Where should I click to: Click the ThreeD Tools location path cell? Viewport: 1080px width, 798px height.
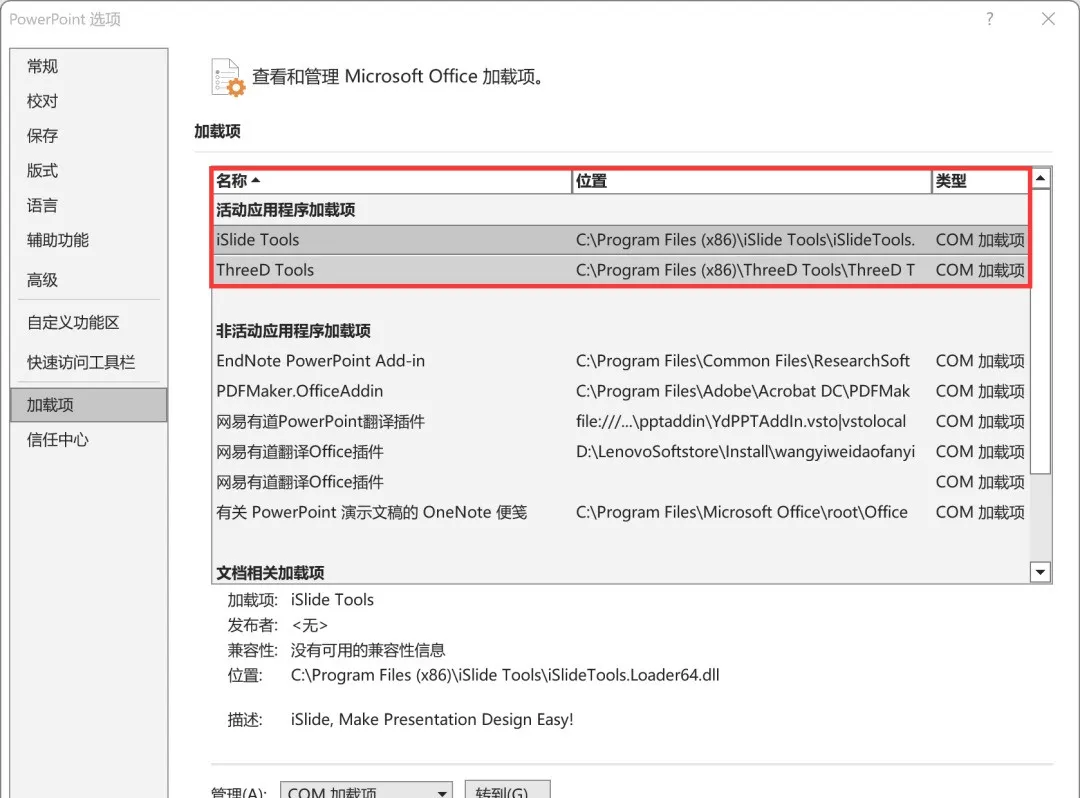pos(745,270)
